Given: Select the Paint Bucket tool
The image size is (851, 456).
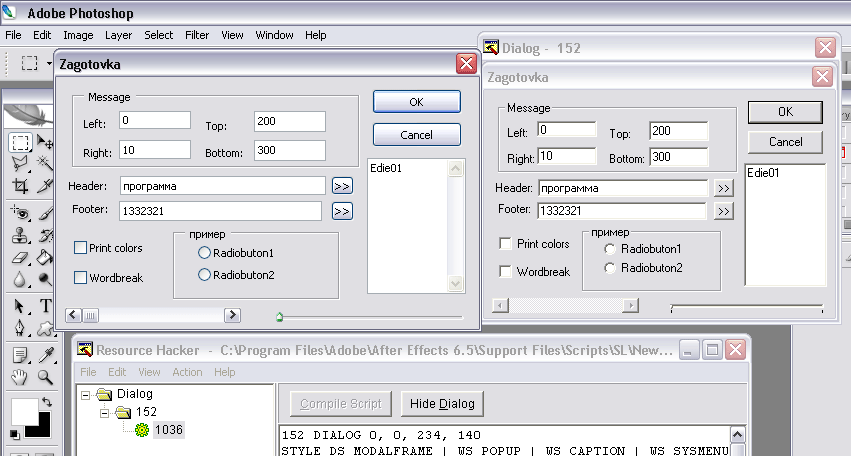Looking at the screenshot, I should (45, 257).
